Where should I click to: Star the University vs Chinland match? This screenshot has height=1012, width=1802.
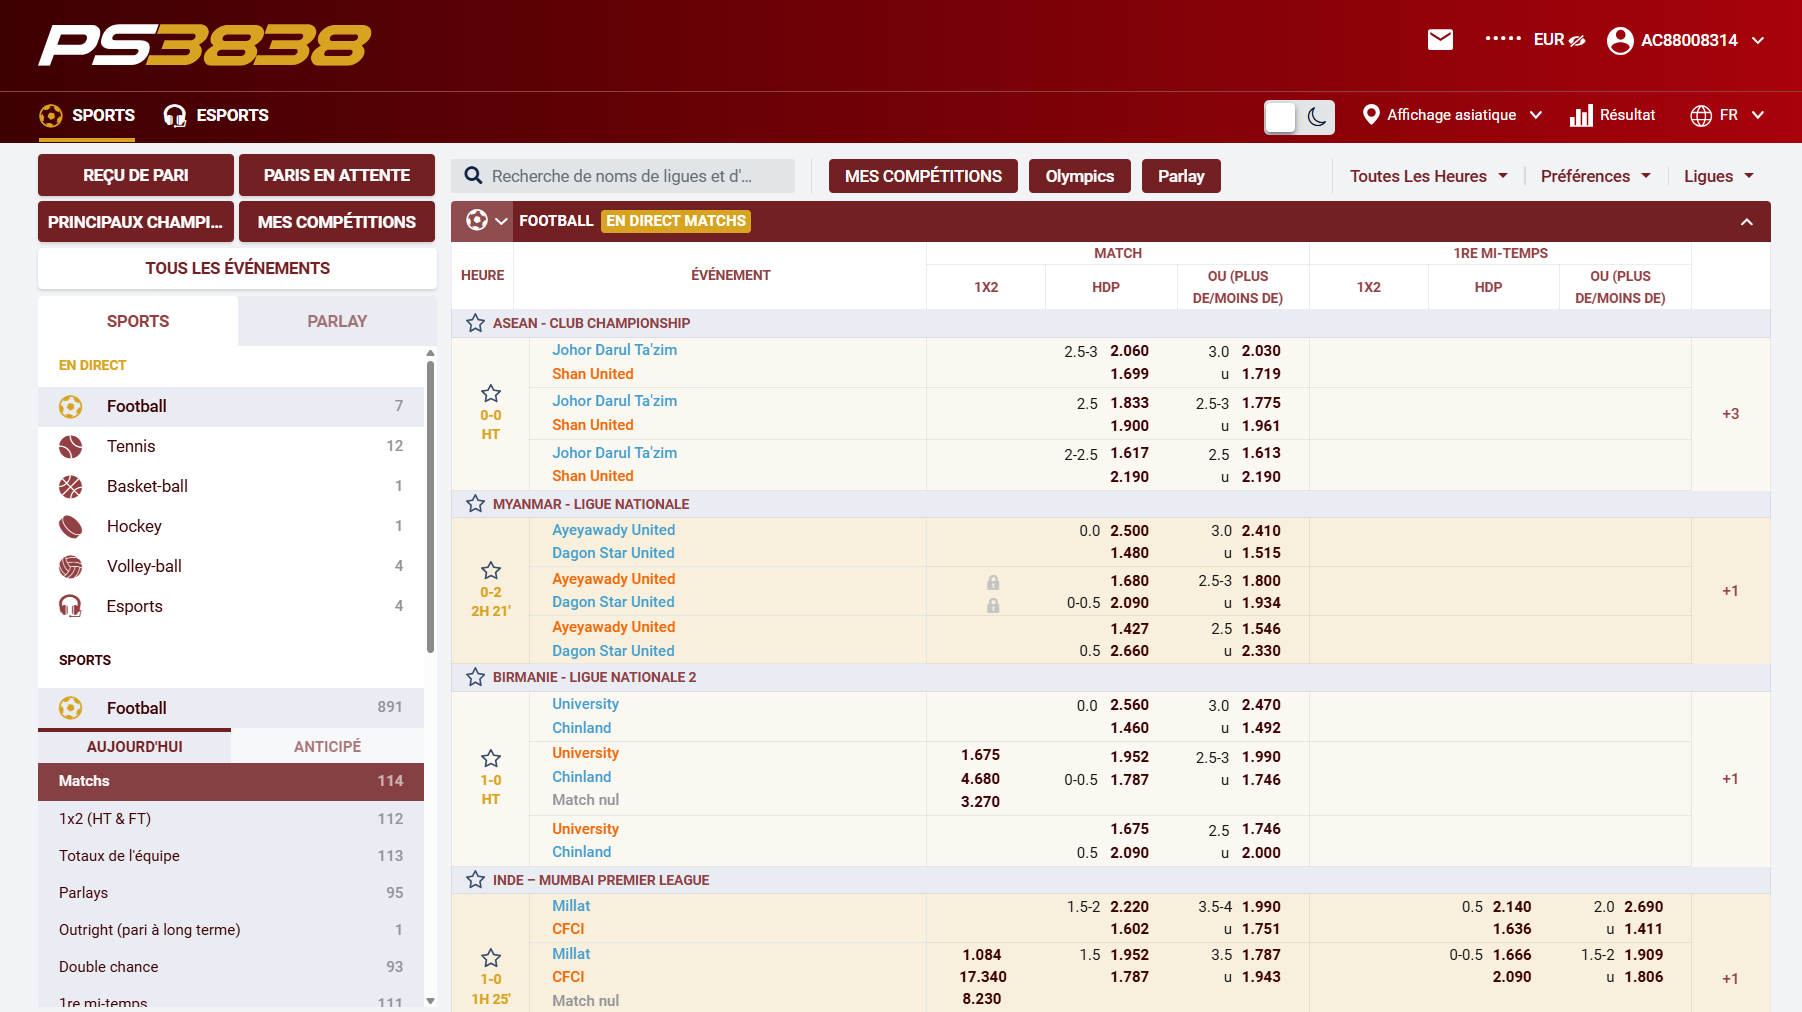[x=491, y=758]
